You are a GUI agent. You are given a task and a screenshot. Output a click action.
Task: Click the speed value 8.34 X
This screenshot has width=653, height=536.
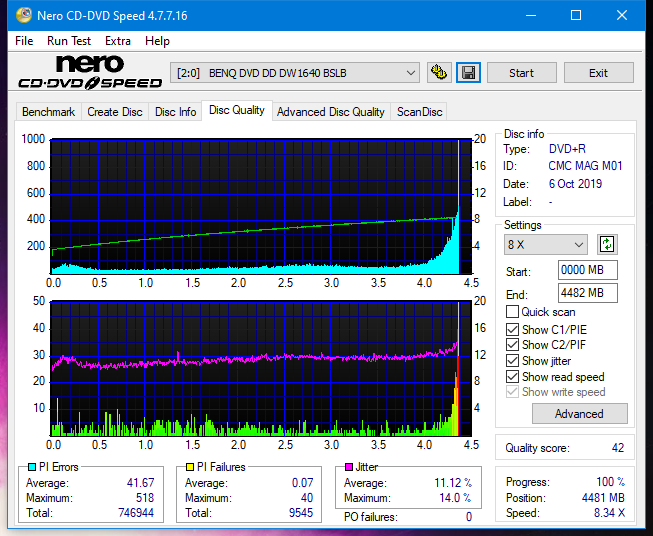pos(609,513)
